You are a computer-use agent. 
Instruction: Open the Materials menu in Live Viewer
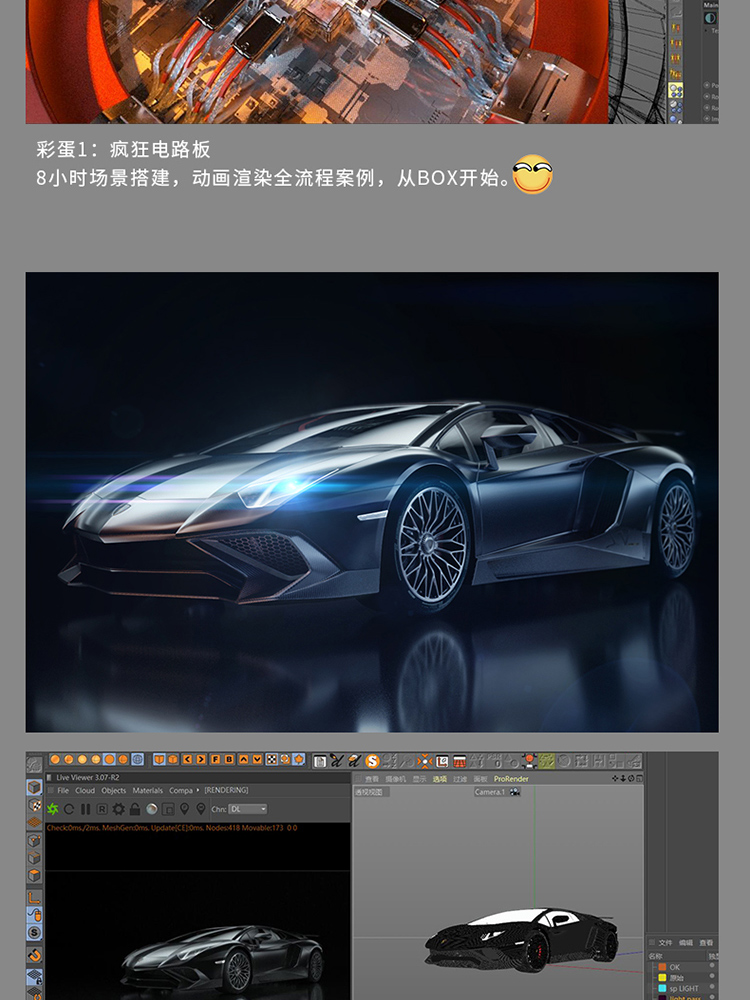[147, 790]
